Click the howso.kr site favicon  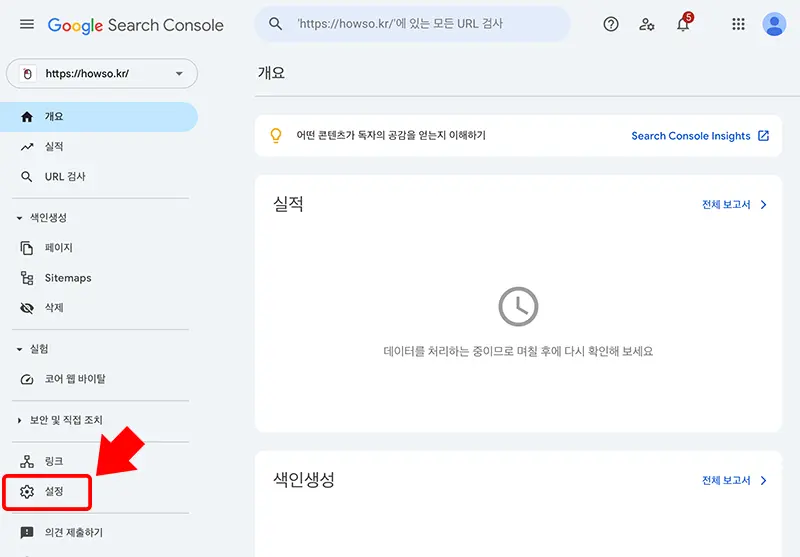28,73
